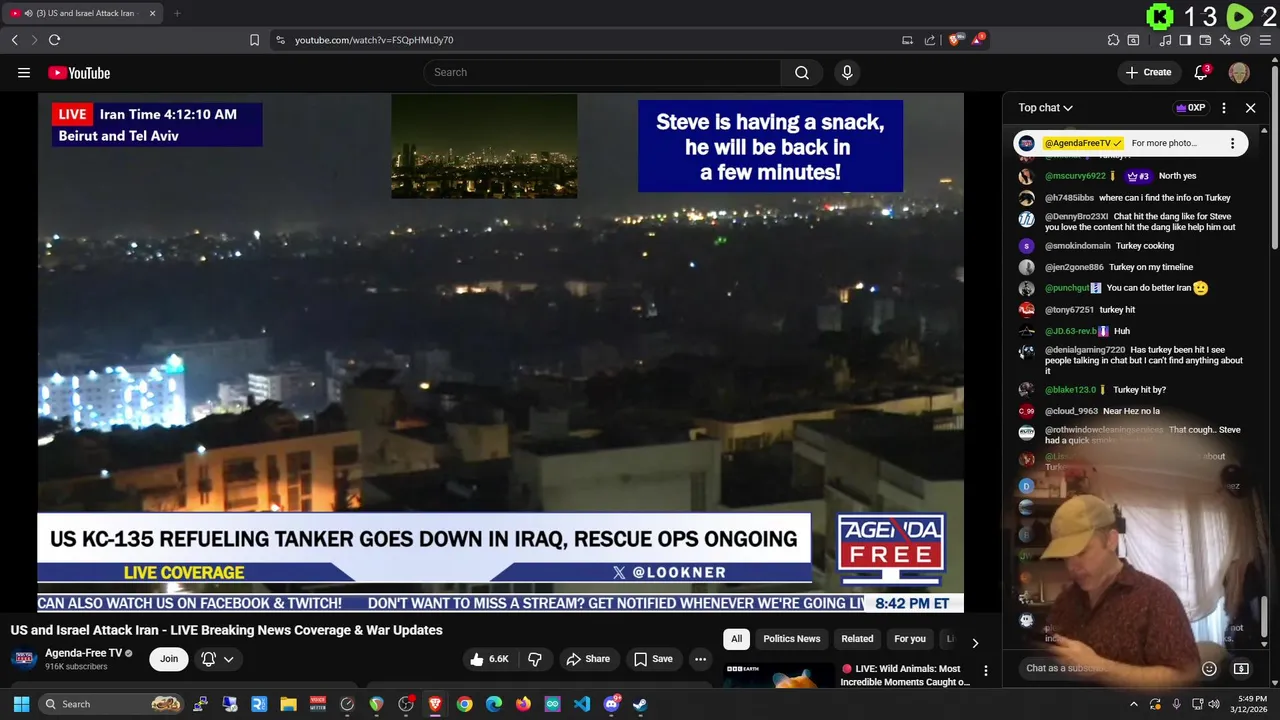Viewport: 1280px width, 720px height.
Task: Switch to the US and Israel Attack Iran tab
Action: point(84,13)
